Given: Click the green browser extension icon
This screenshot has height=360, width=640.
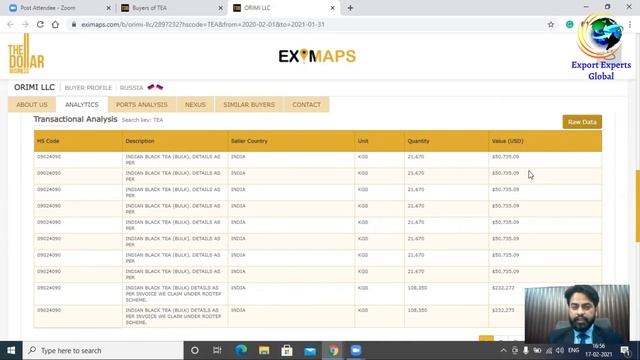Looking at the screenshot, I should [x=569, y=24].
